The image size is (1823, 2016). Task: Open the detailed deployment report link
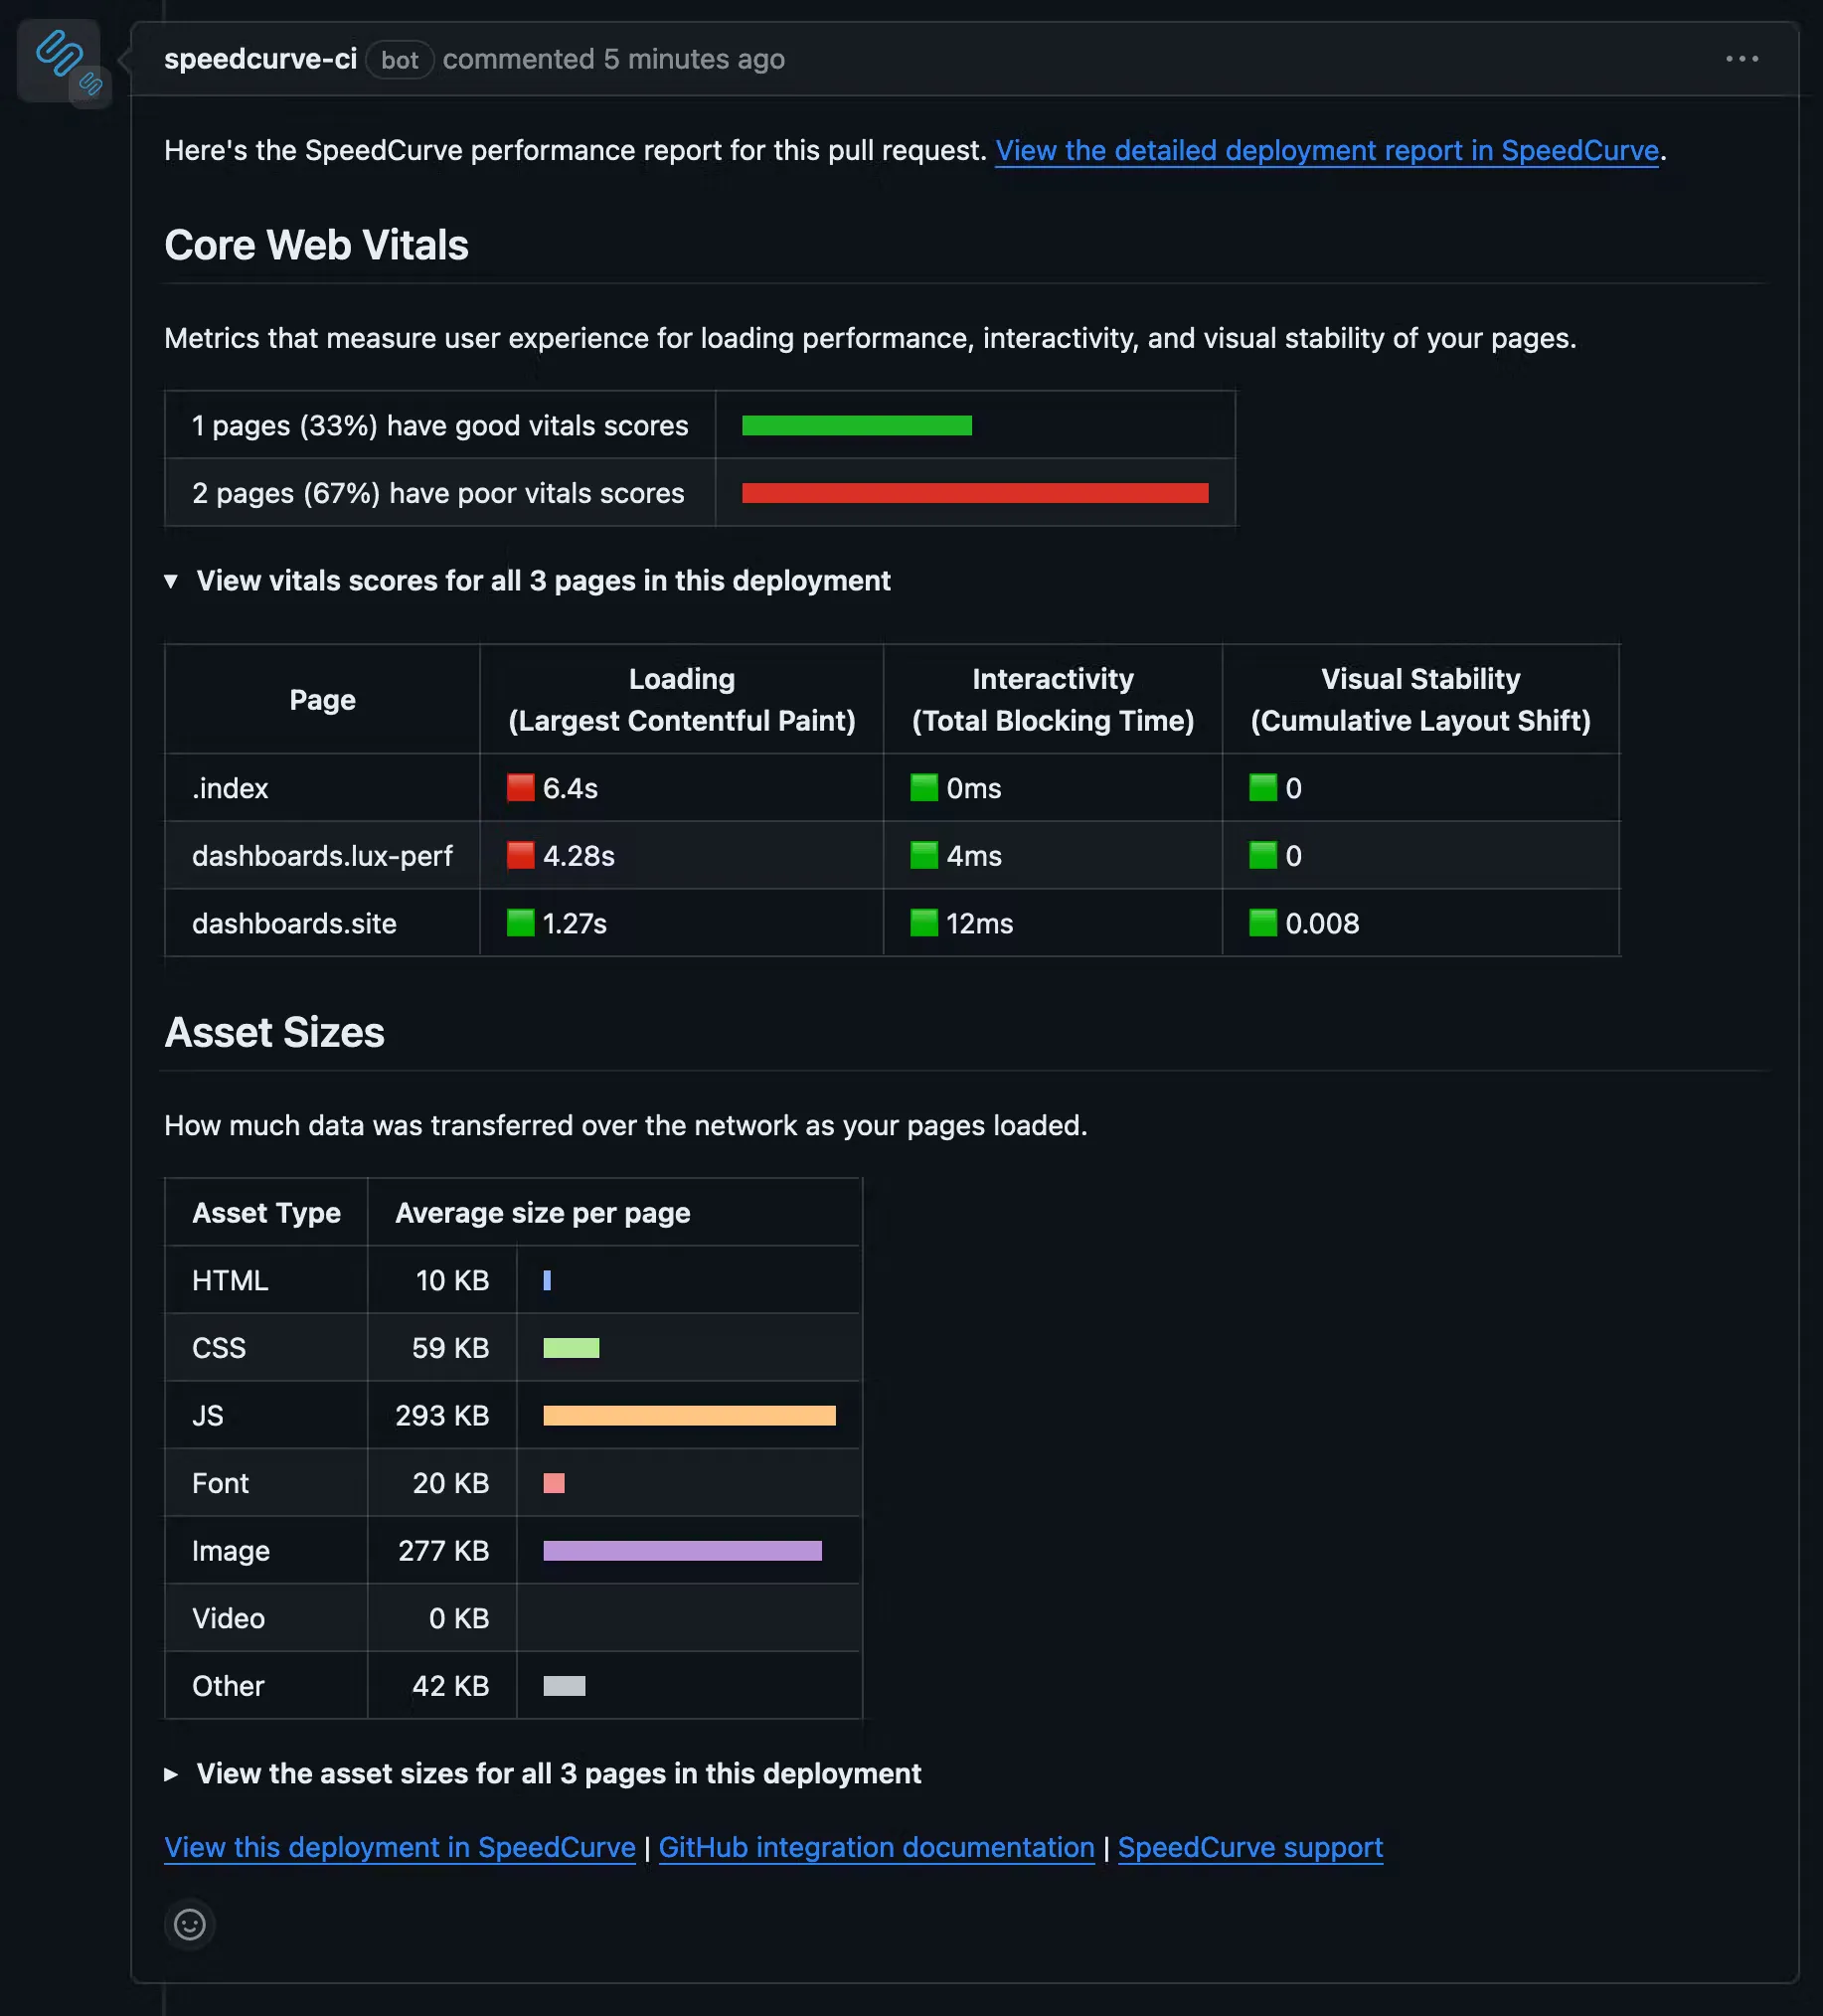pos(1327,150)
